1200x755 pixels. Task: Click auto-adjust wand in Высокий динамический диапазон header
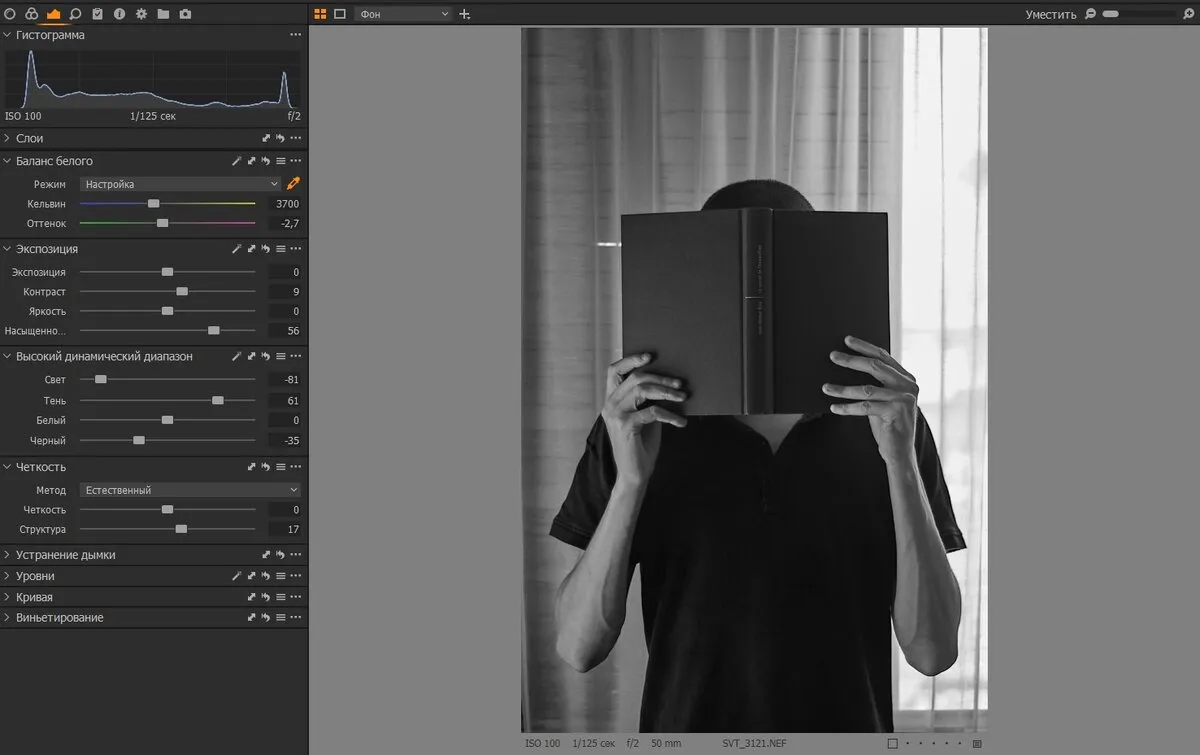click(x=237, y=356)
